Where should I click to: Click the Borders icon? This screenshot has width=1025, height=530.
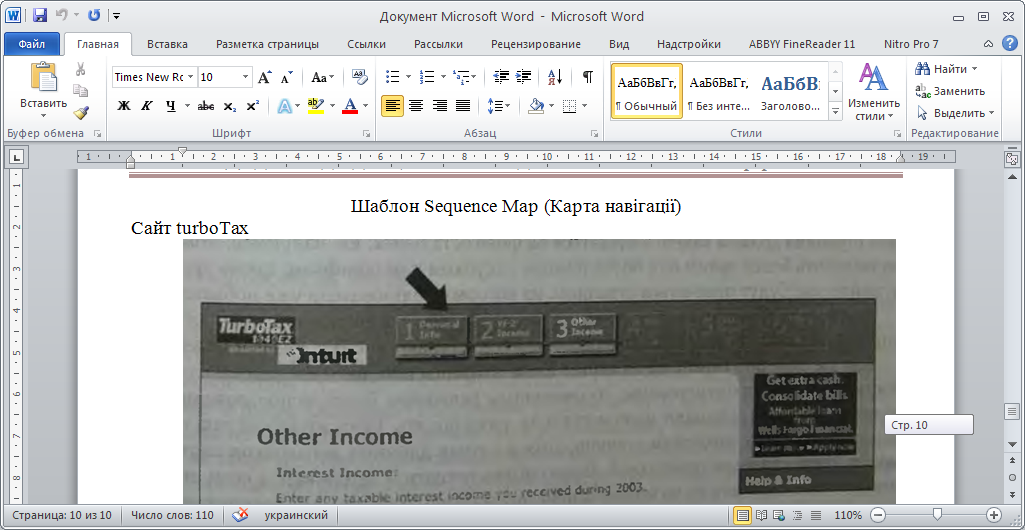(x=570, y=106)
